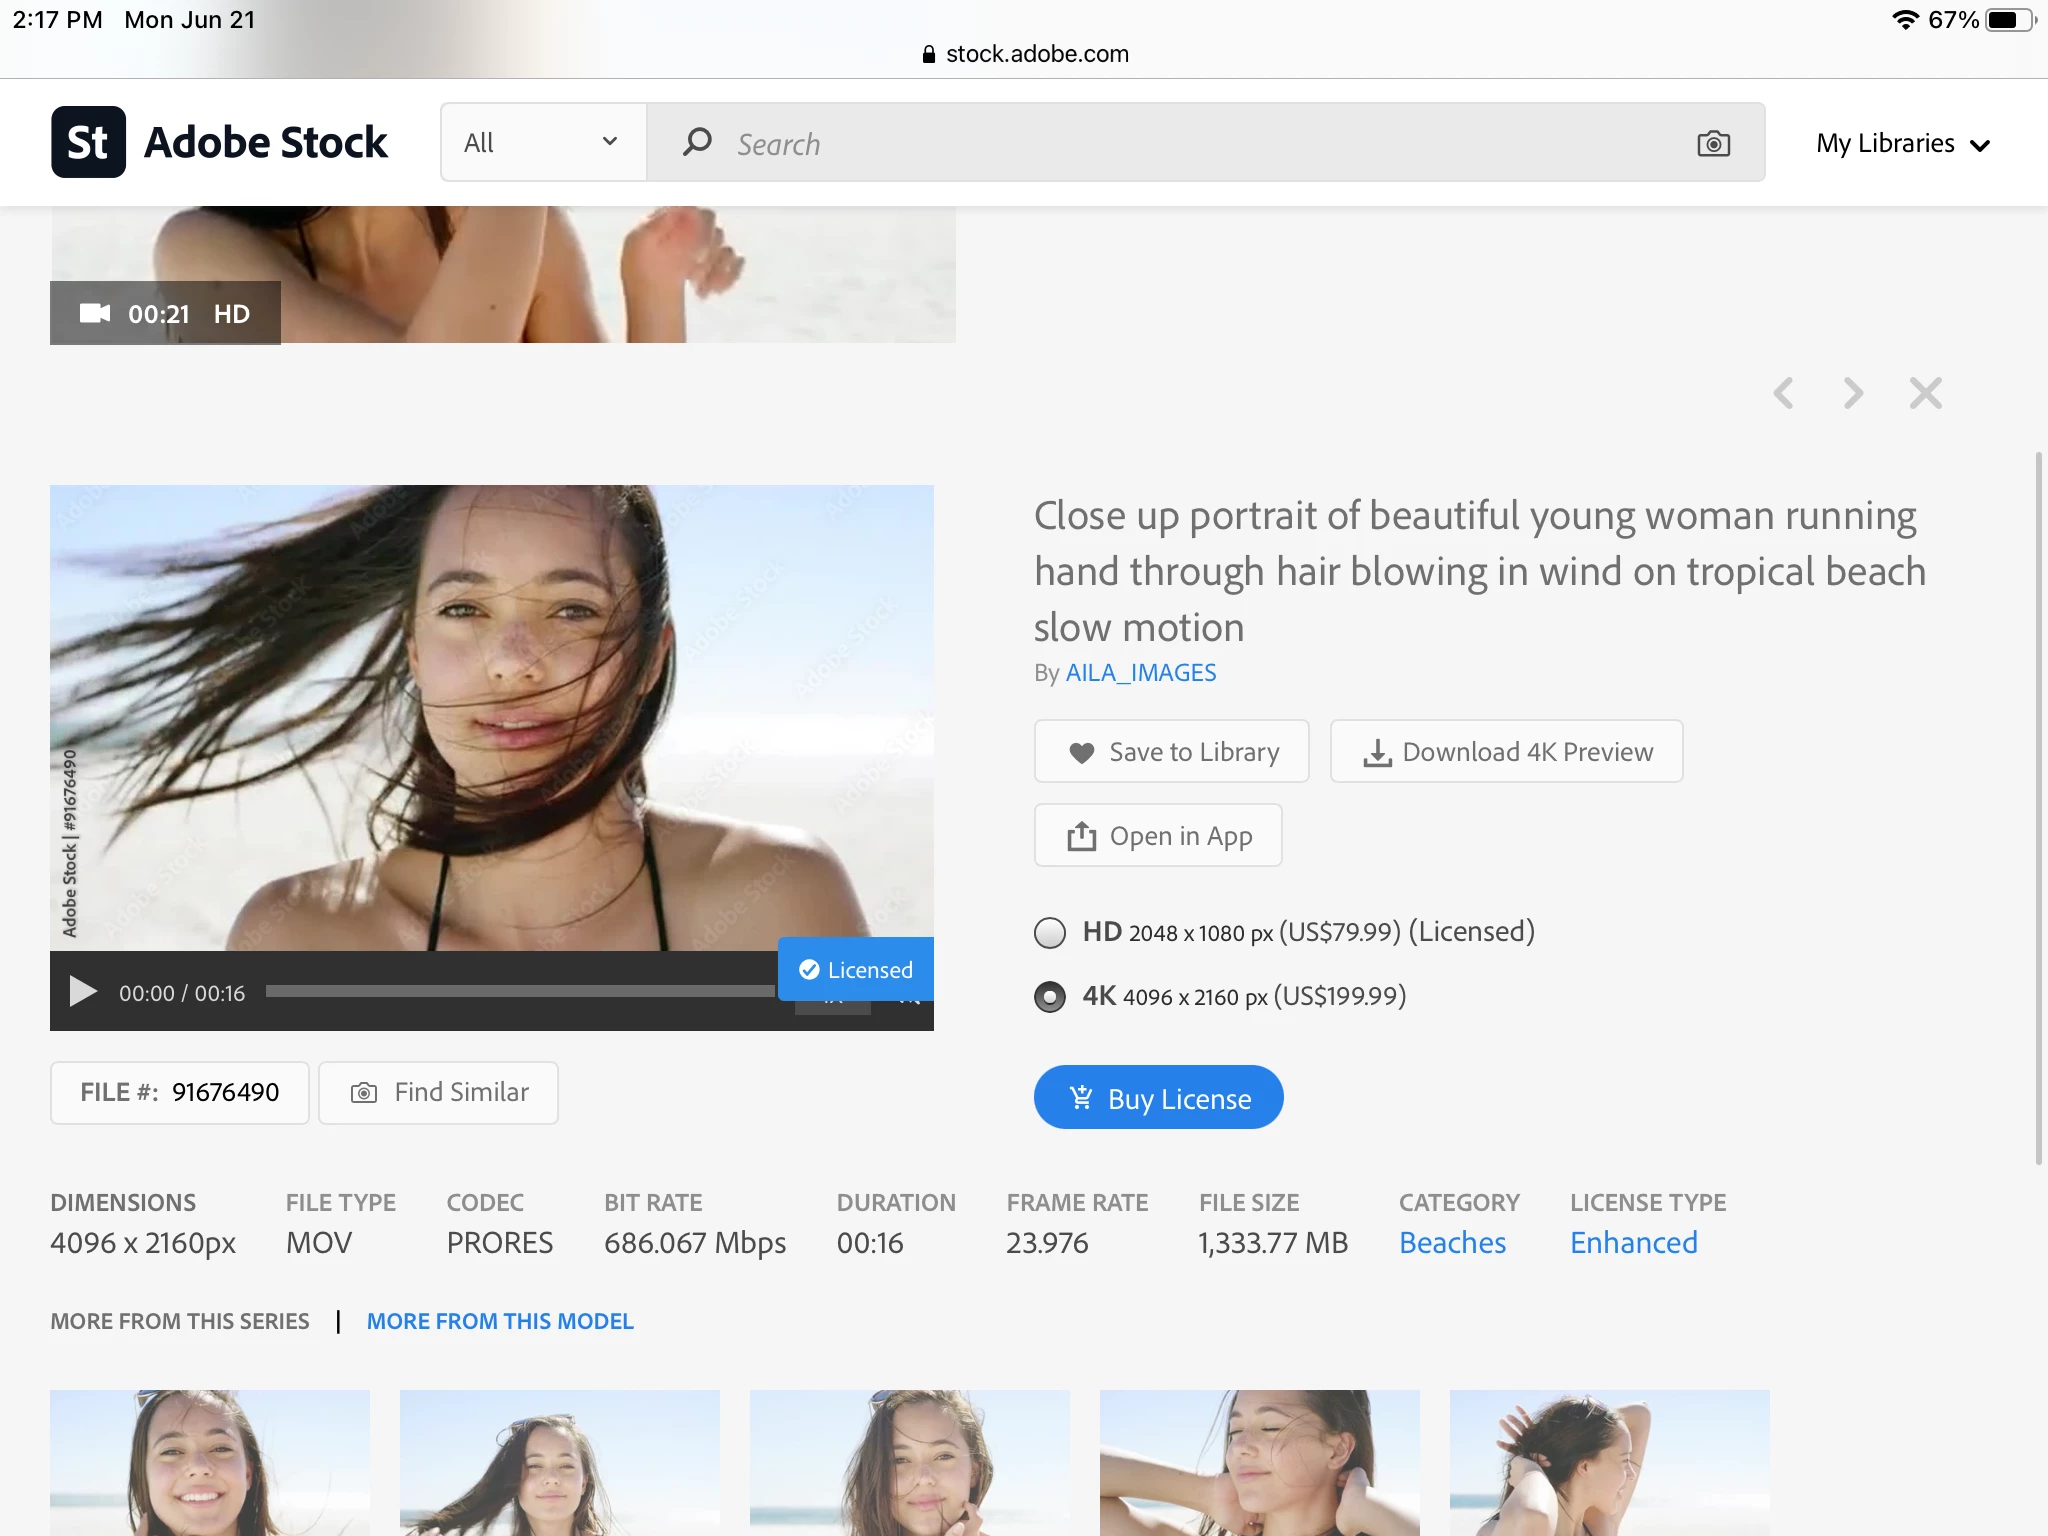Click the Adobe Stock St logo icon
This screenshot has width=2048, height=1536.
tap(88, 142)
